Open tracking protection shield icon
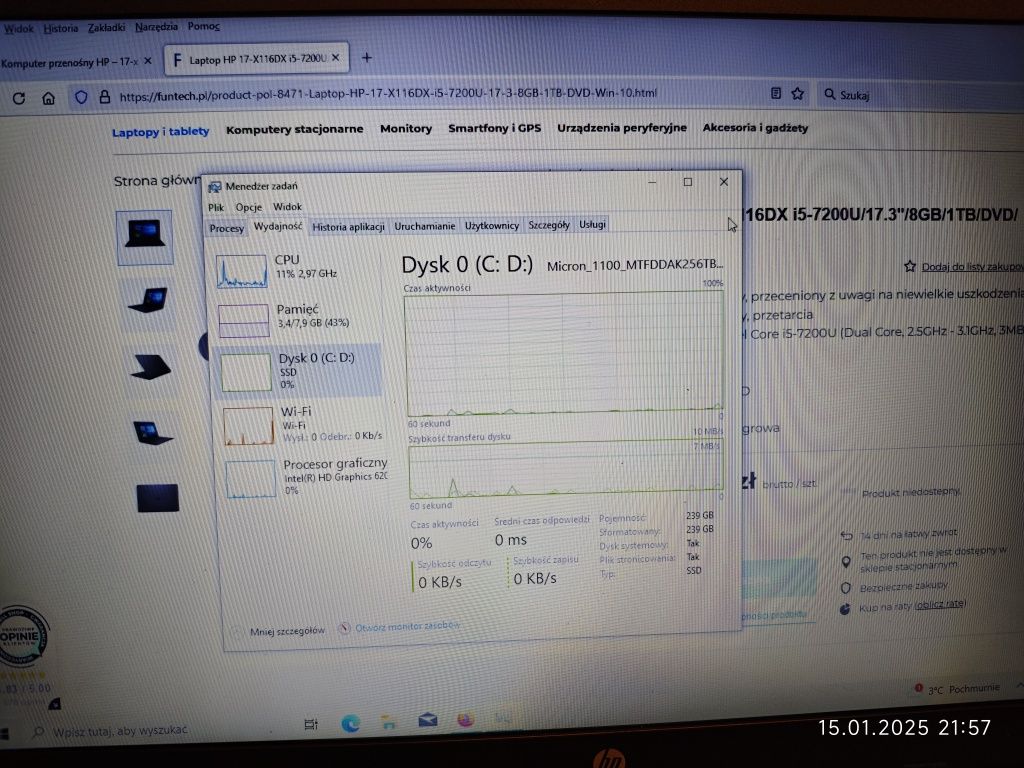The width and height of the screenshot is (1024, 768). pyautogui.click(x=81, y=97)
